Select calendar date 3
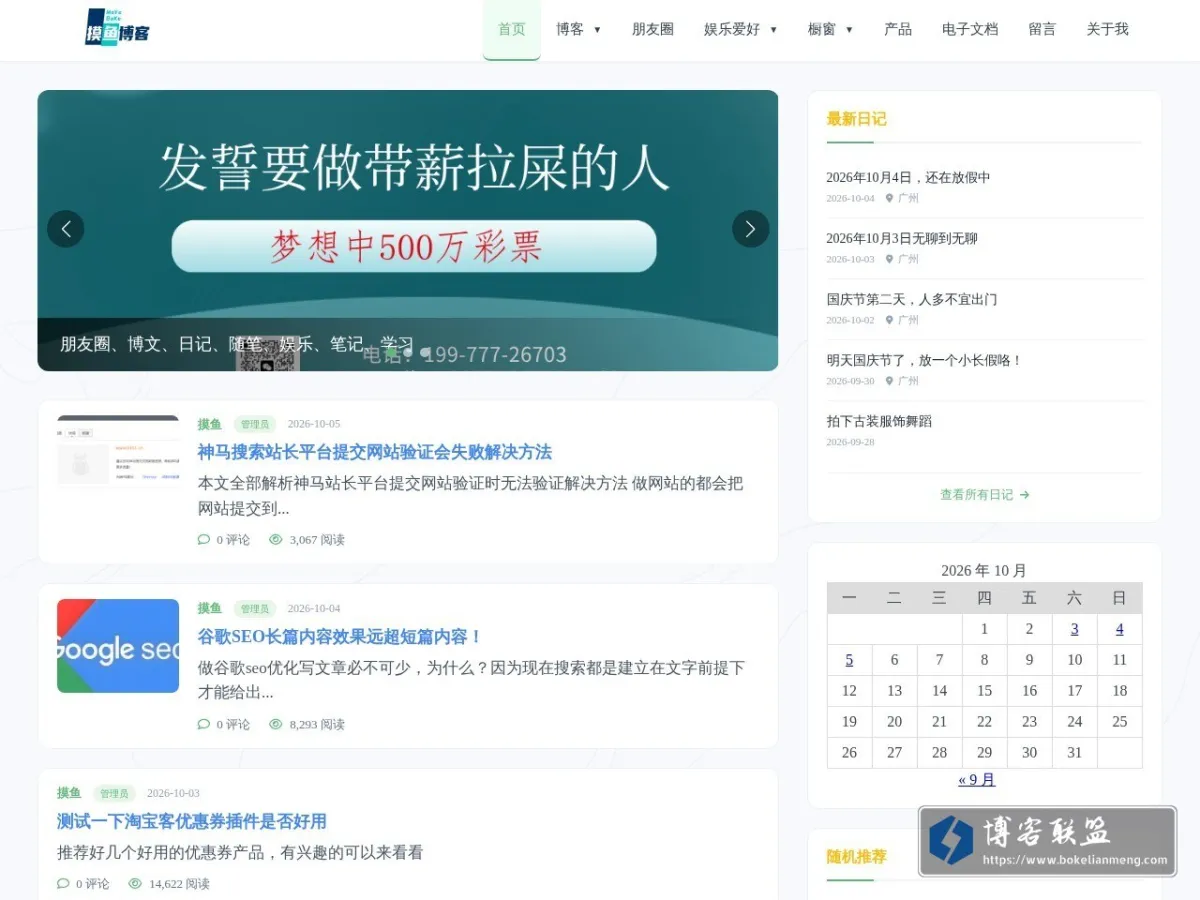This screenshot has width=1200, height=900. tap(1074, 629)
